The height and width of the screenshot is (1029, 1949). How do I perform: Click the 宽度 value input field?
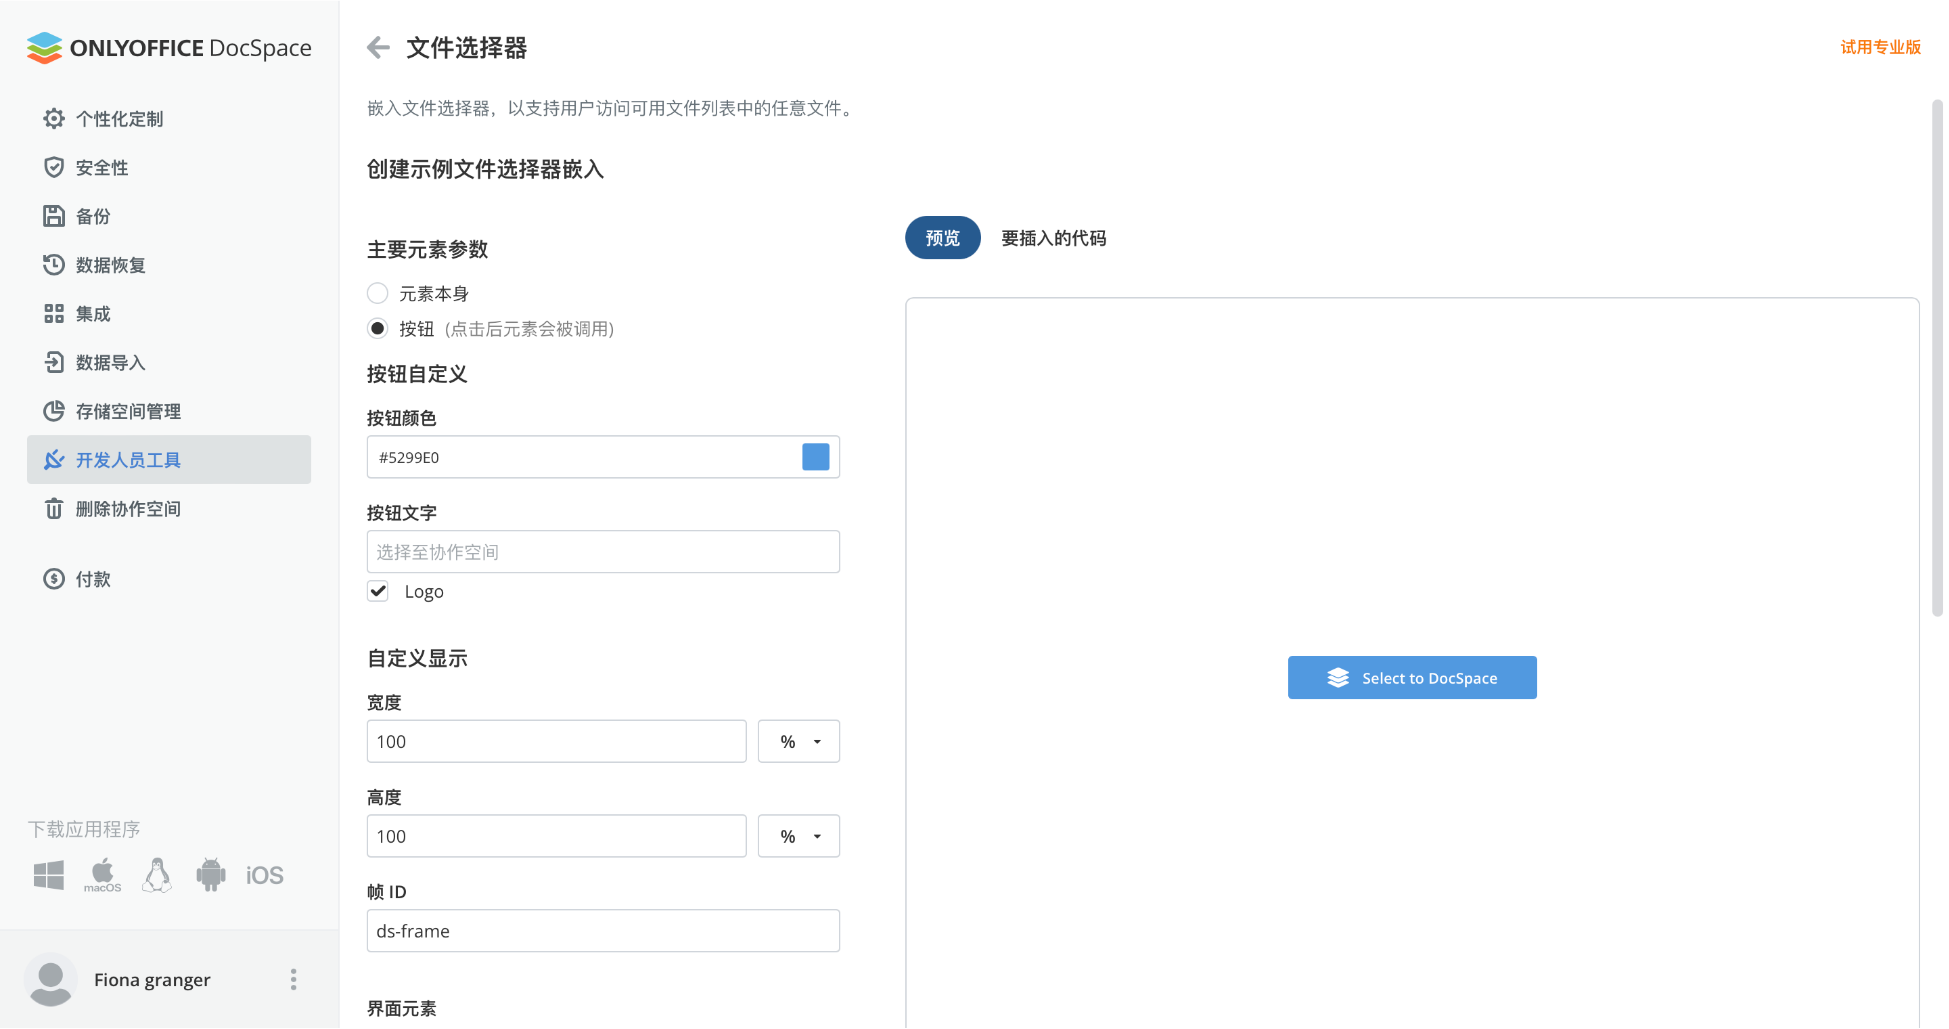556,741
